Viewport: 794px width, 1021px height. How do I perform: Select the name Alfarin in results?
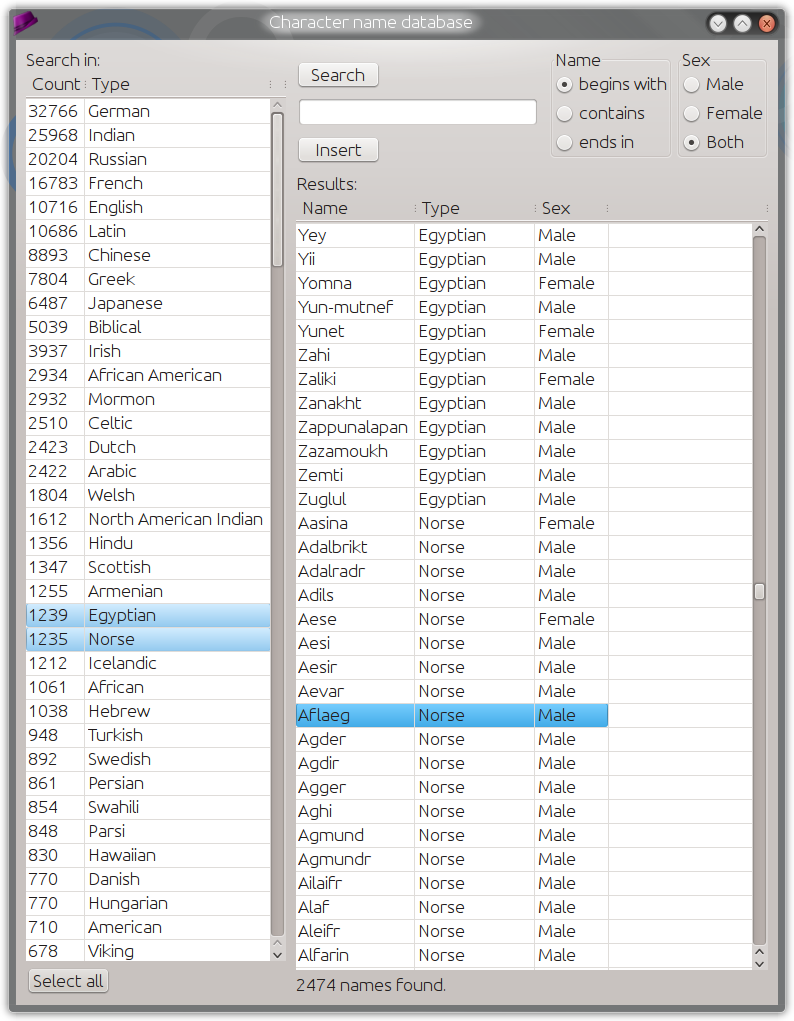coord(323,955)
